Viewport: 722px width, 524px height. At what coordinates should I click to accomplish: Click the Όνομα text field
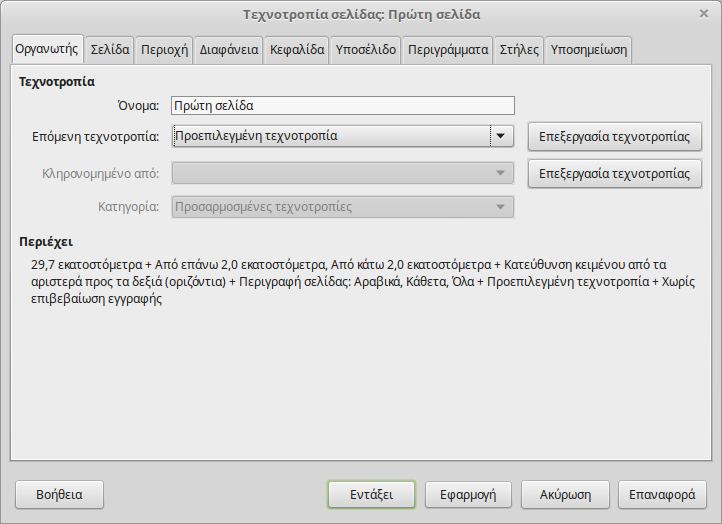coord(342,106)
